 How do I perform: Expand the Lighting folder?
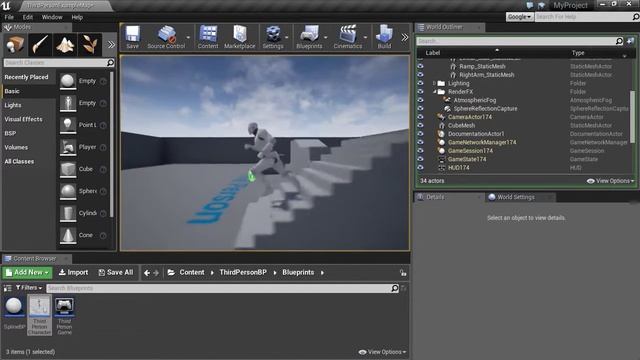(434, 83)
